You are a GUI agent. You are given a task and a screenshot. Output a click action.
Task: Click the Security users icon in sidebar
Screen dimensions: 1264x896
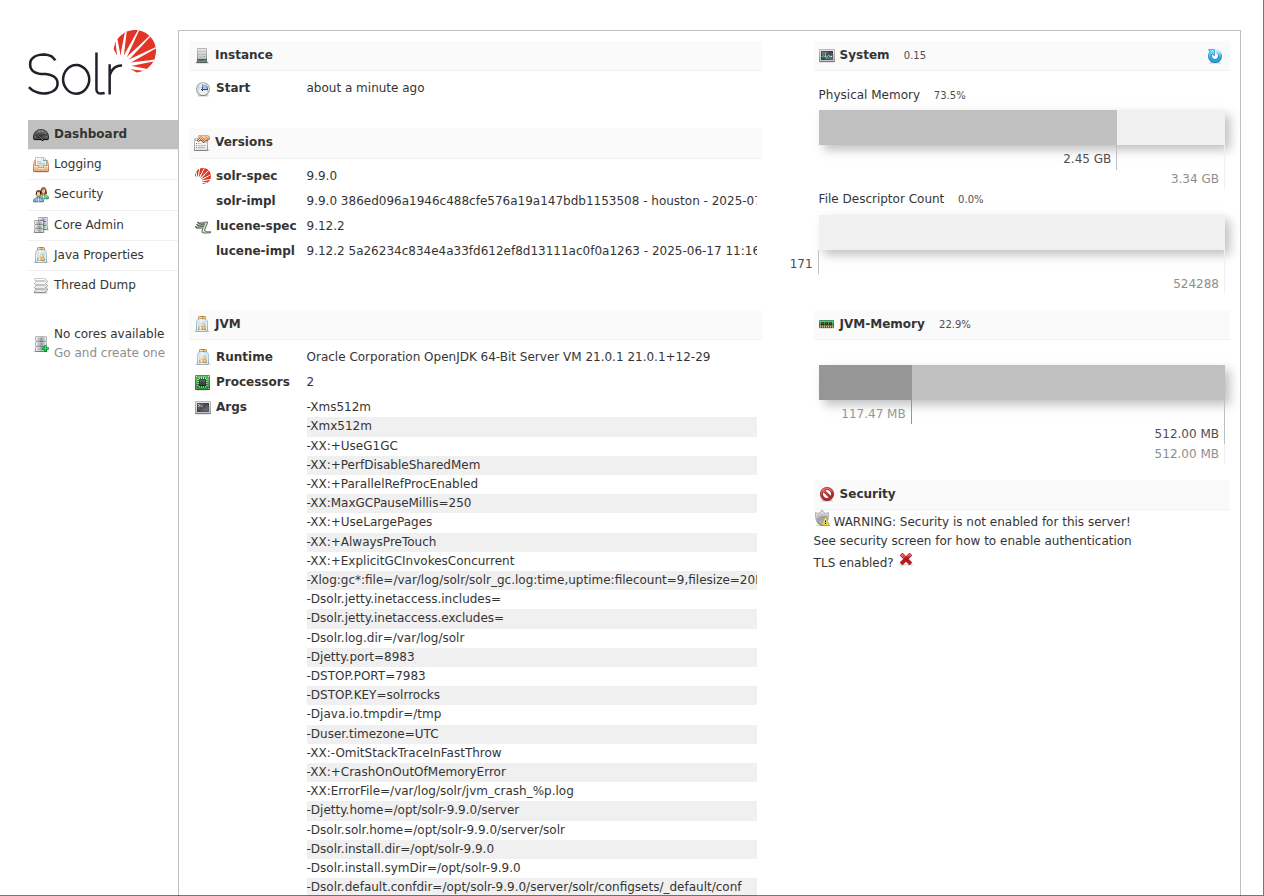(41, 194)
